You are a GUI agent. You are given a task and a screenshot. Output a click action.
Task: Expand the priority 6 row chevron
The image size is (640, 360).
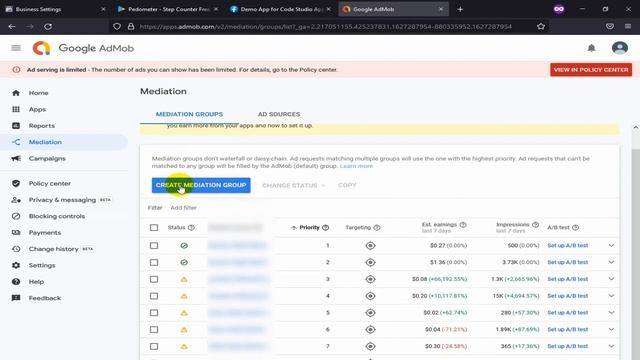click(x=611, y=329)
